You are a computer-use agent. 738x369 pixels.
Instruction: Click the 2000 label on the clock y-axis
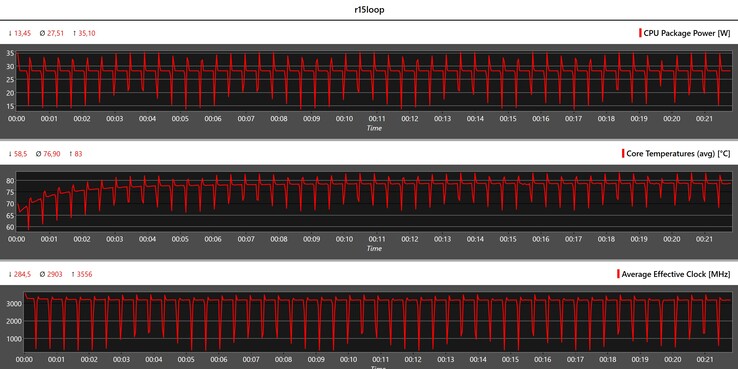[14, 321]
